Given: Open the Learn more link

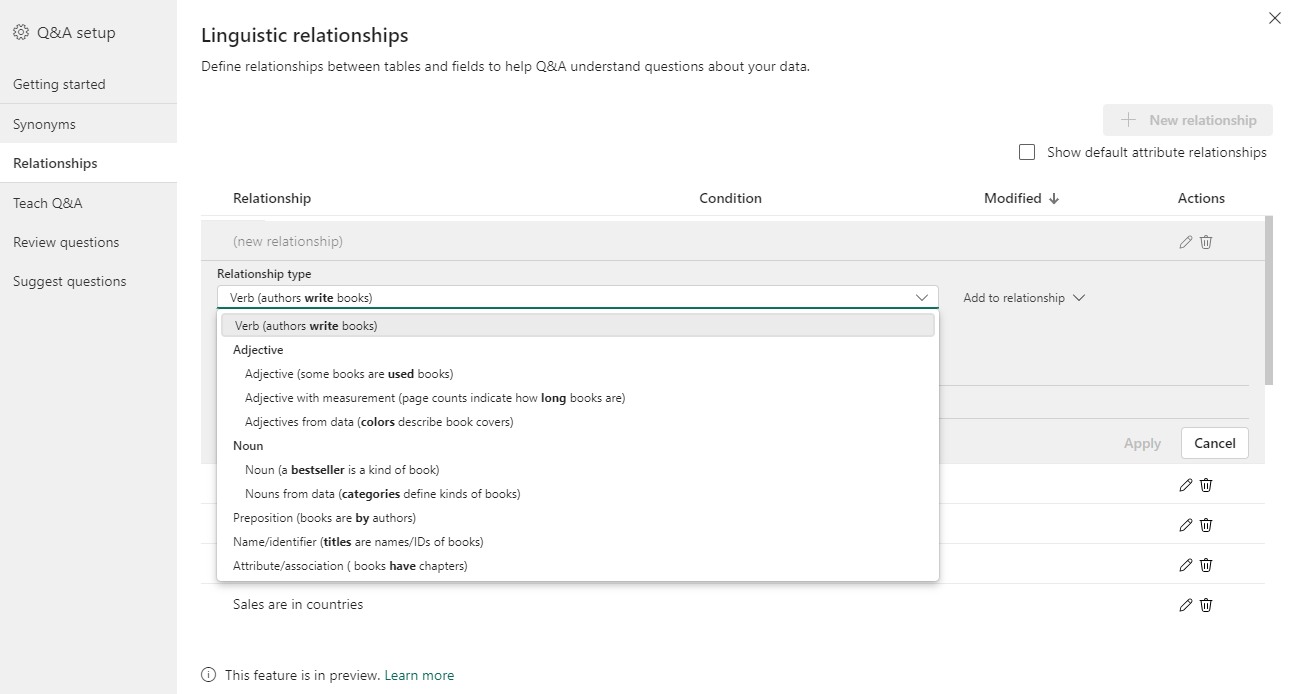Looking at the screenshot, I should click(419, 674).
